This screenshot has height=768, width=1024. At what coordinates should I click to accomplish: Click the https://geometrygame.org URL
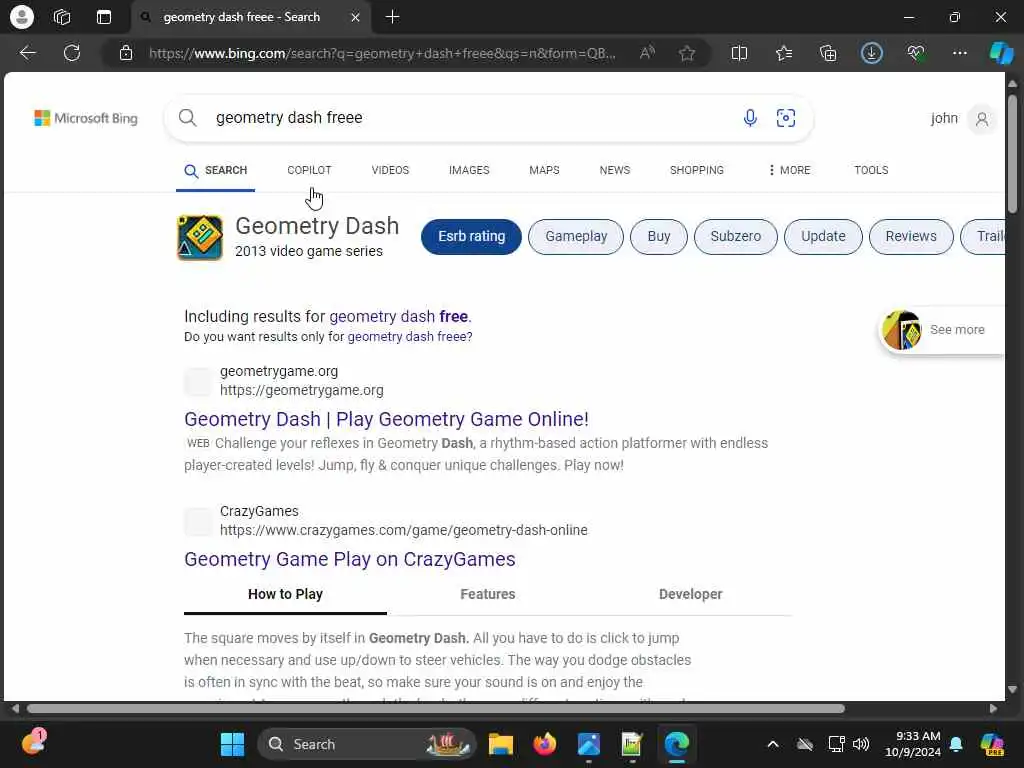302,391
